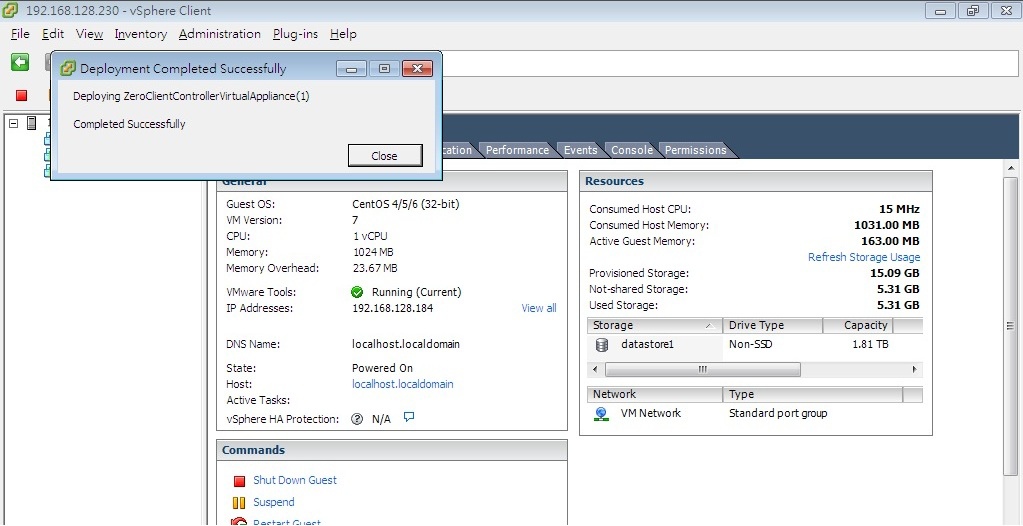Click the vSphere HA question mark icon

[x=357, y=419]
